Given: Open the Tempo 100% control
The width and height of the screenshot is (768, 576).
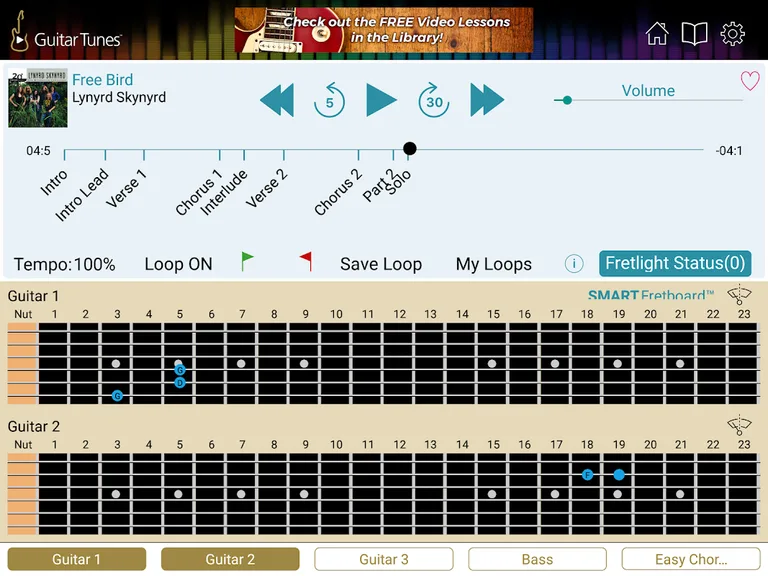Looking at the screenshot, I should click(64, 264).
